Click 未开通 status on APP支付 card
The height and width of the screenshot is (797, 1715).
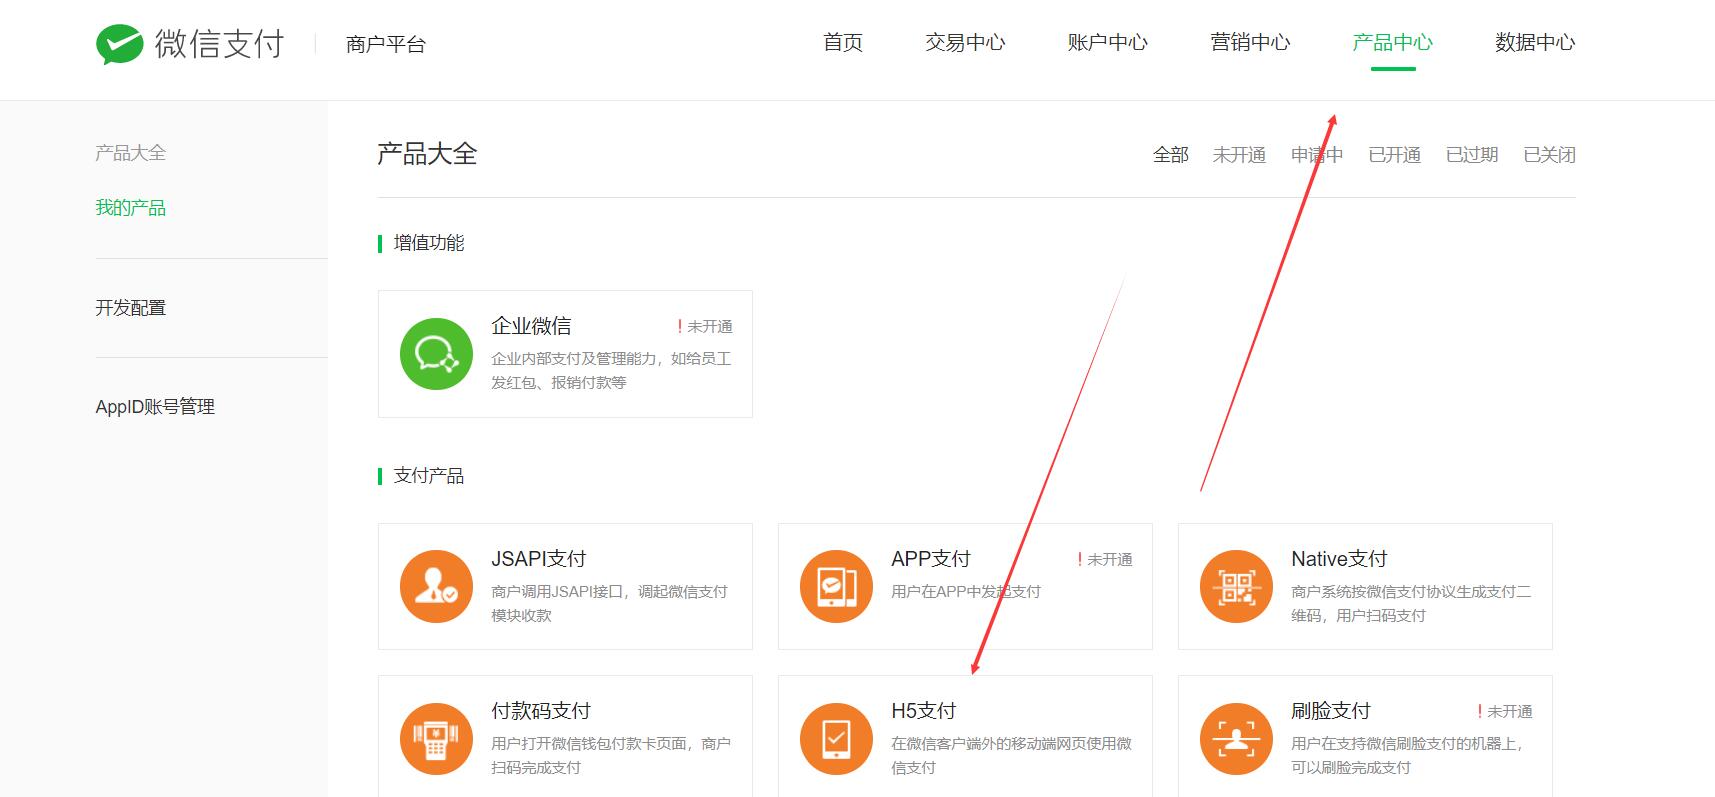[x=1105, y=560]
